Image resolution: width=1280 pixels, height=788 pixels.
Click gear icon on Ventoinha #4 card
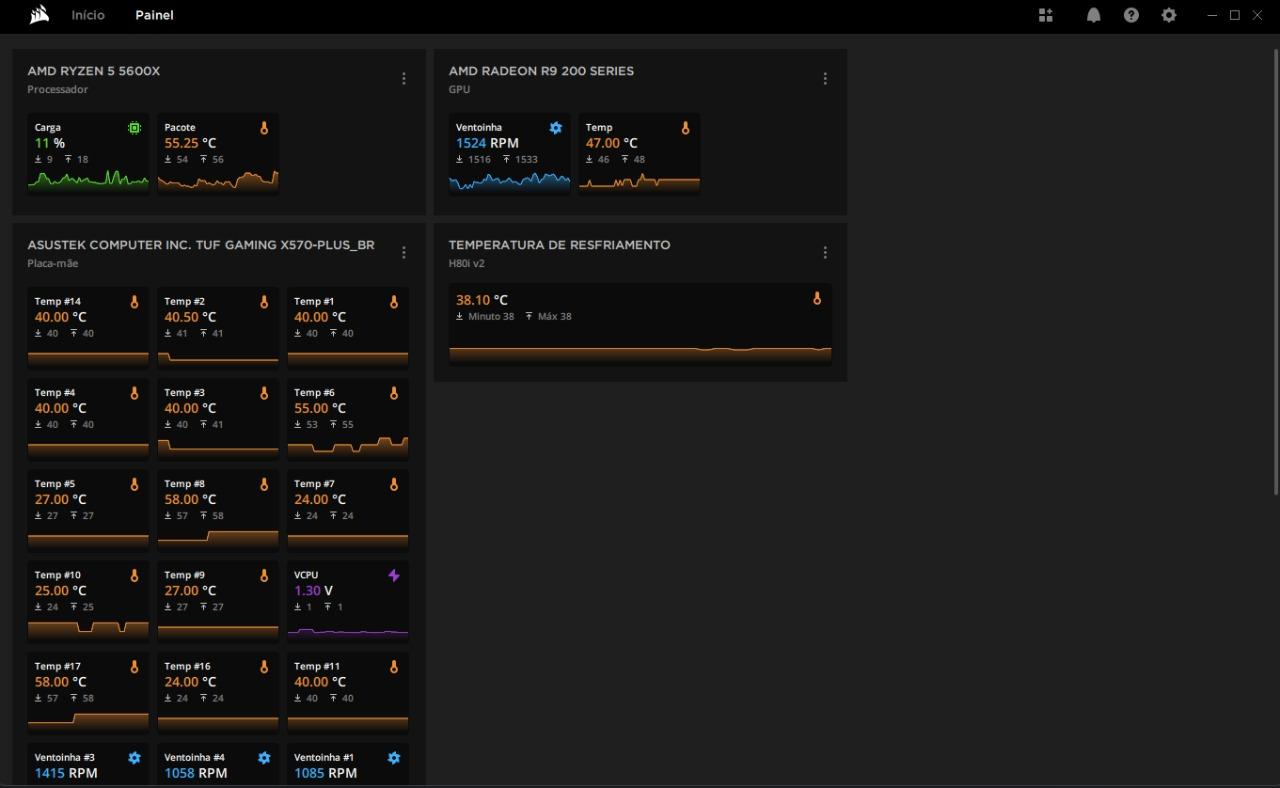tap(264, 758)
